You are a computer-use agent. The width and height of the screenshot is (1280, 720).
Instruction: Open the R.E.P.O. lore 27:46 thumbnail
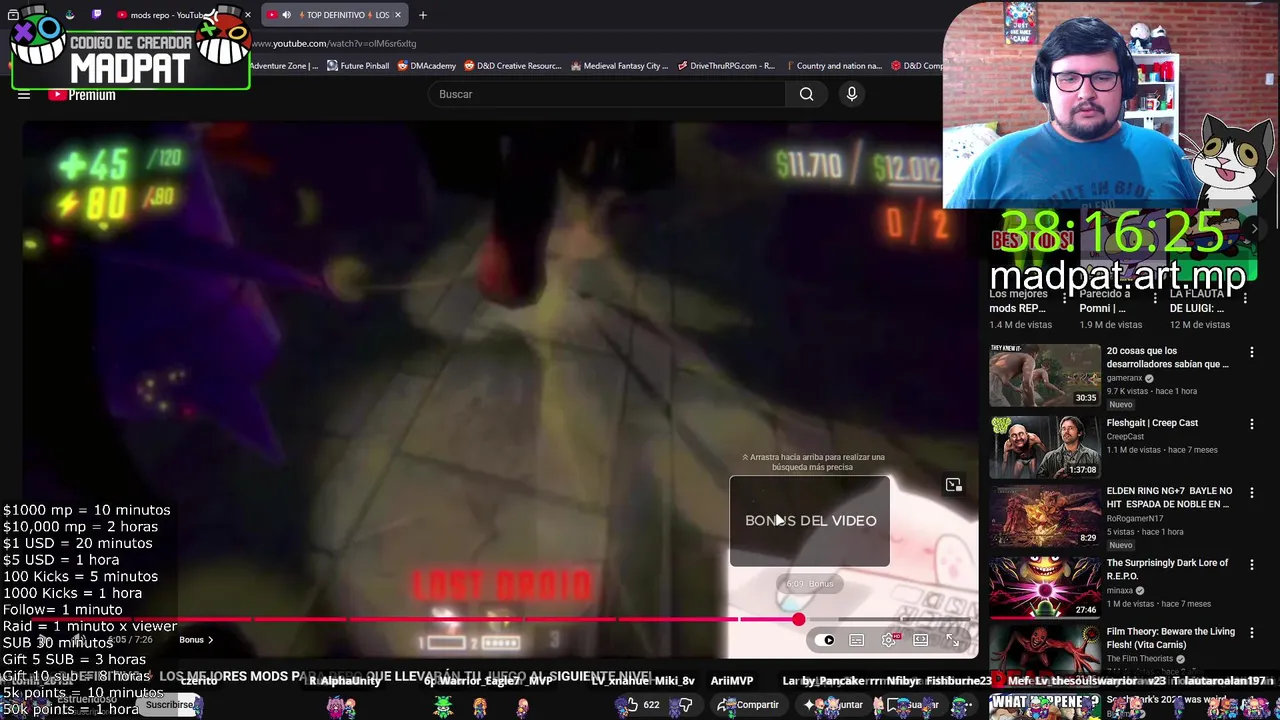[x=1044, y=587]
